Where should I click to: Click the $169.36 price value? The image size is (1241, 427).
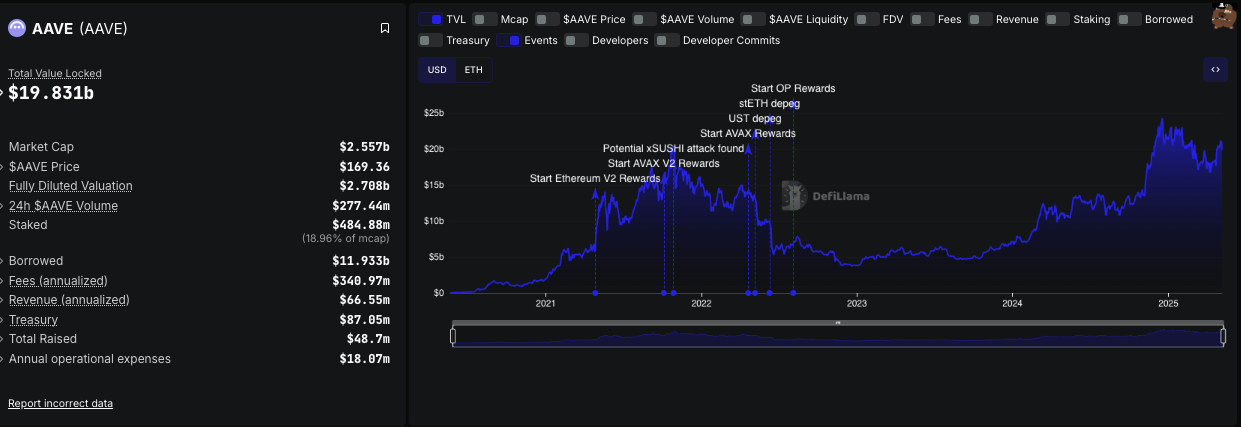pyautogui.click(x=364, y=167)
